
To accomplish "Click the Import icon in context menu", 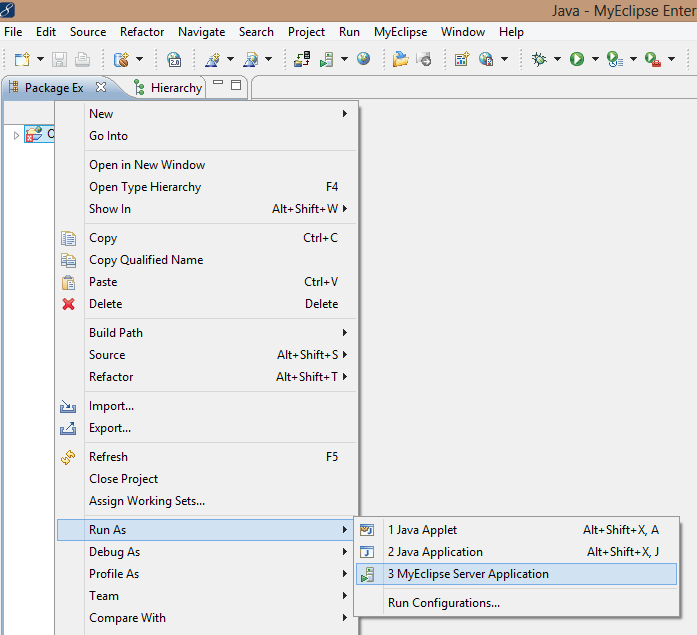I will coord(68,406).
